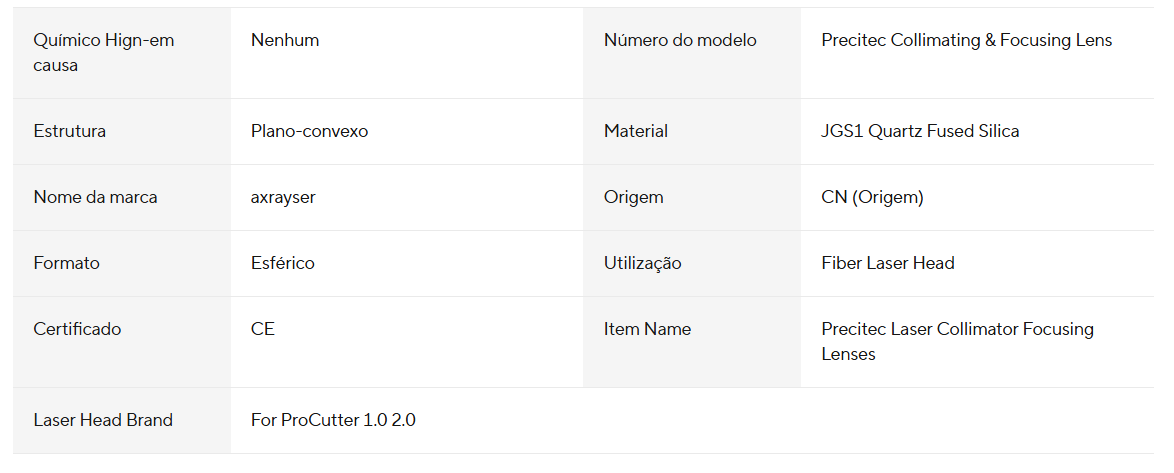Click the 'Nome da marca' label
This screenshot has height=473, width=1174.
coord(95,198)
